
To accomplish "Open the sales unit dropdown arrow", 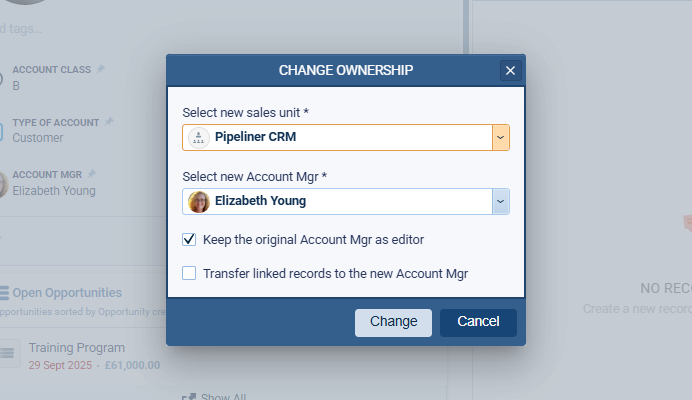I will point(501,137).
